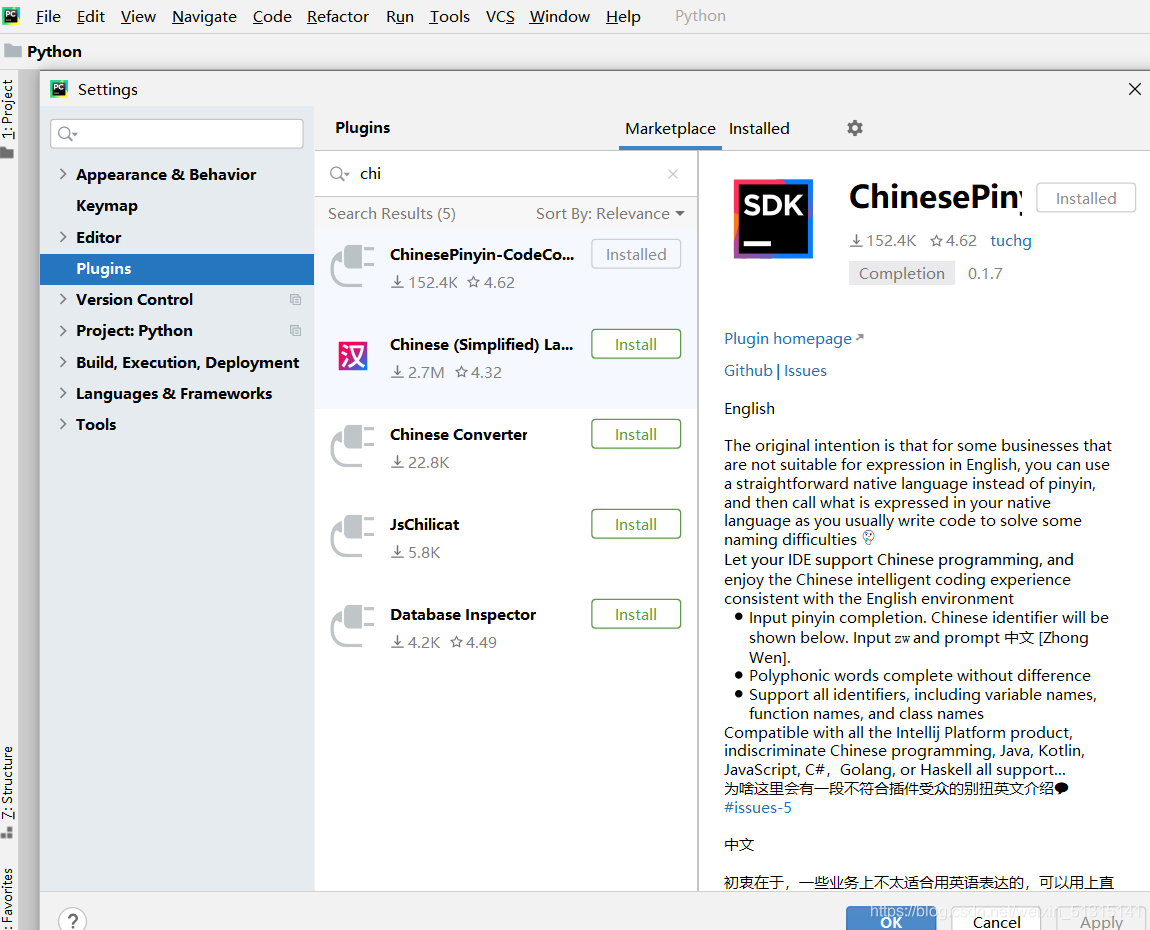Click the Database Inspector plug icon
The height and width of the screenshot is (930, 1150).
[x=352, y=626]
